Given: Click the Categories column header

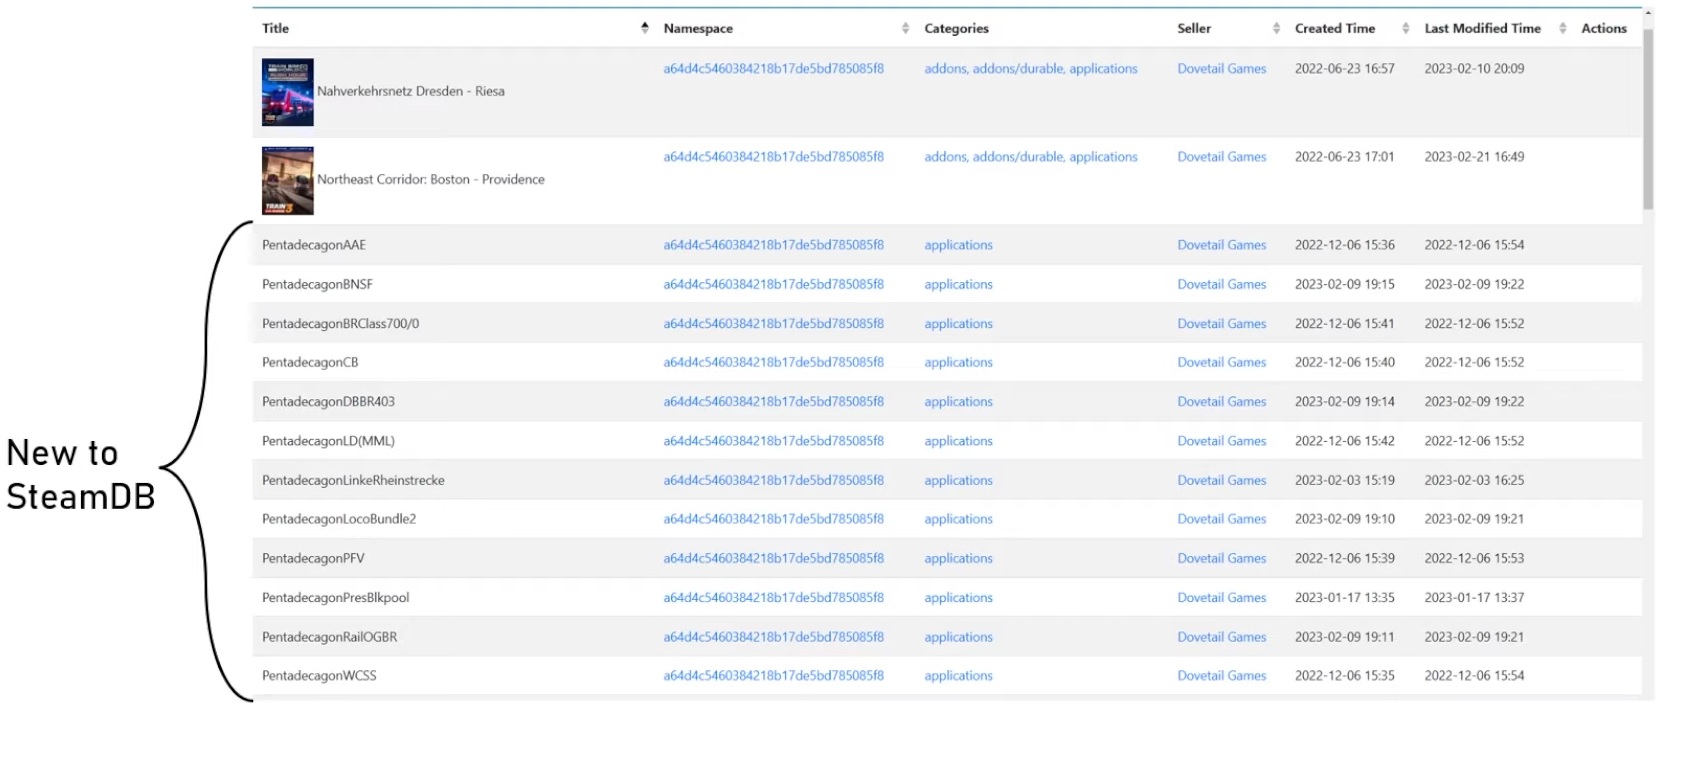Looking at the screenshot, I should point(956,28).
